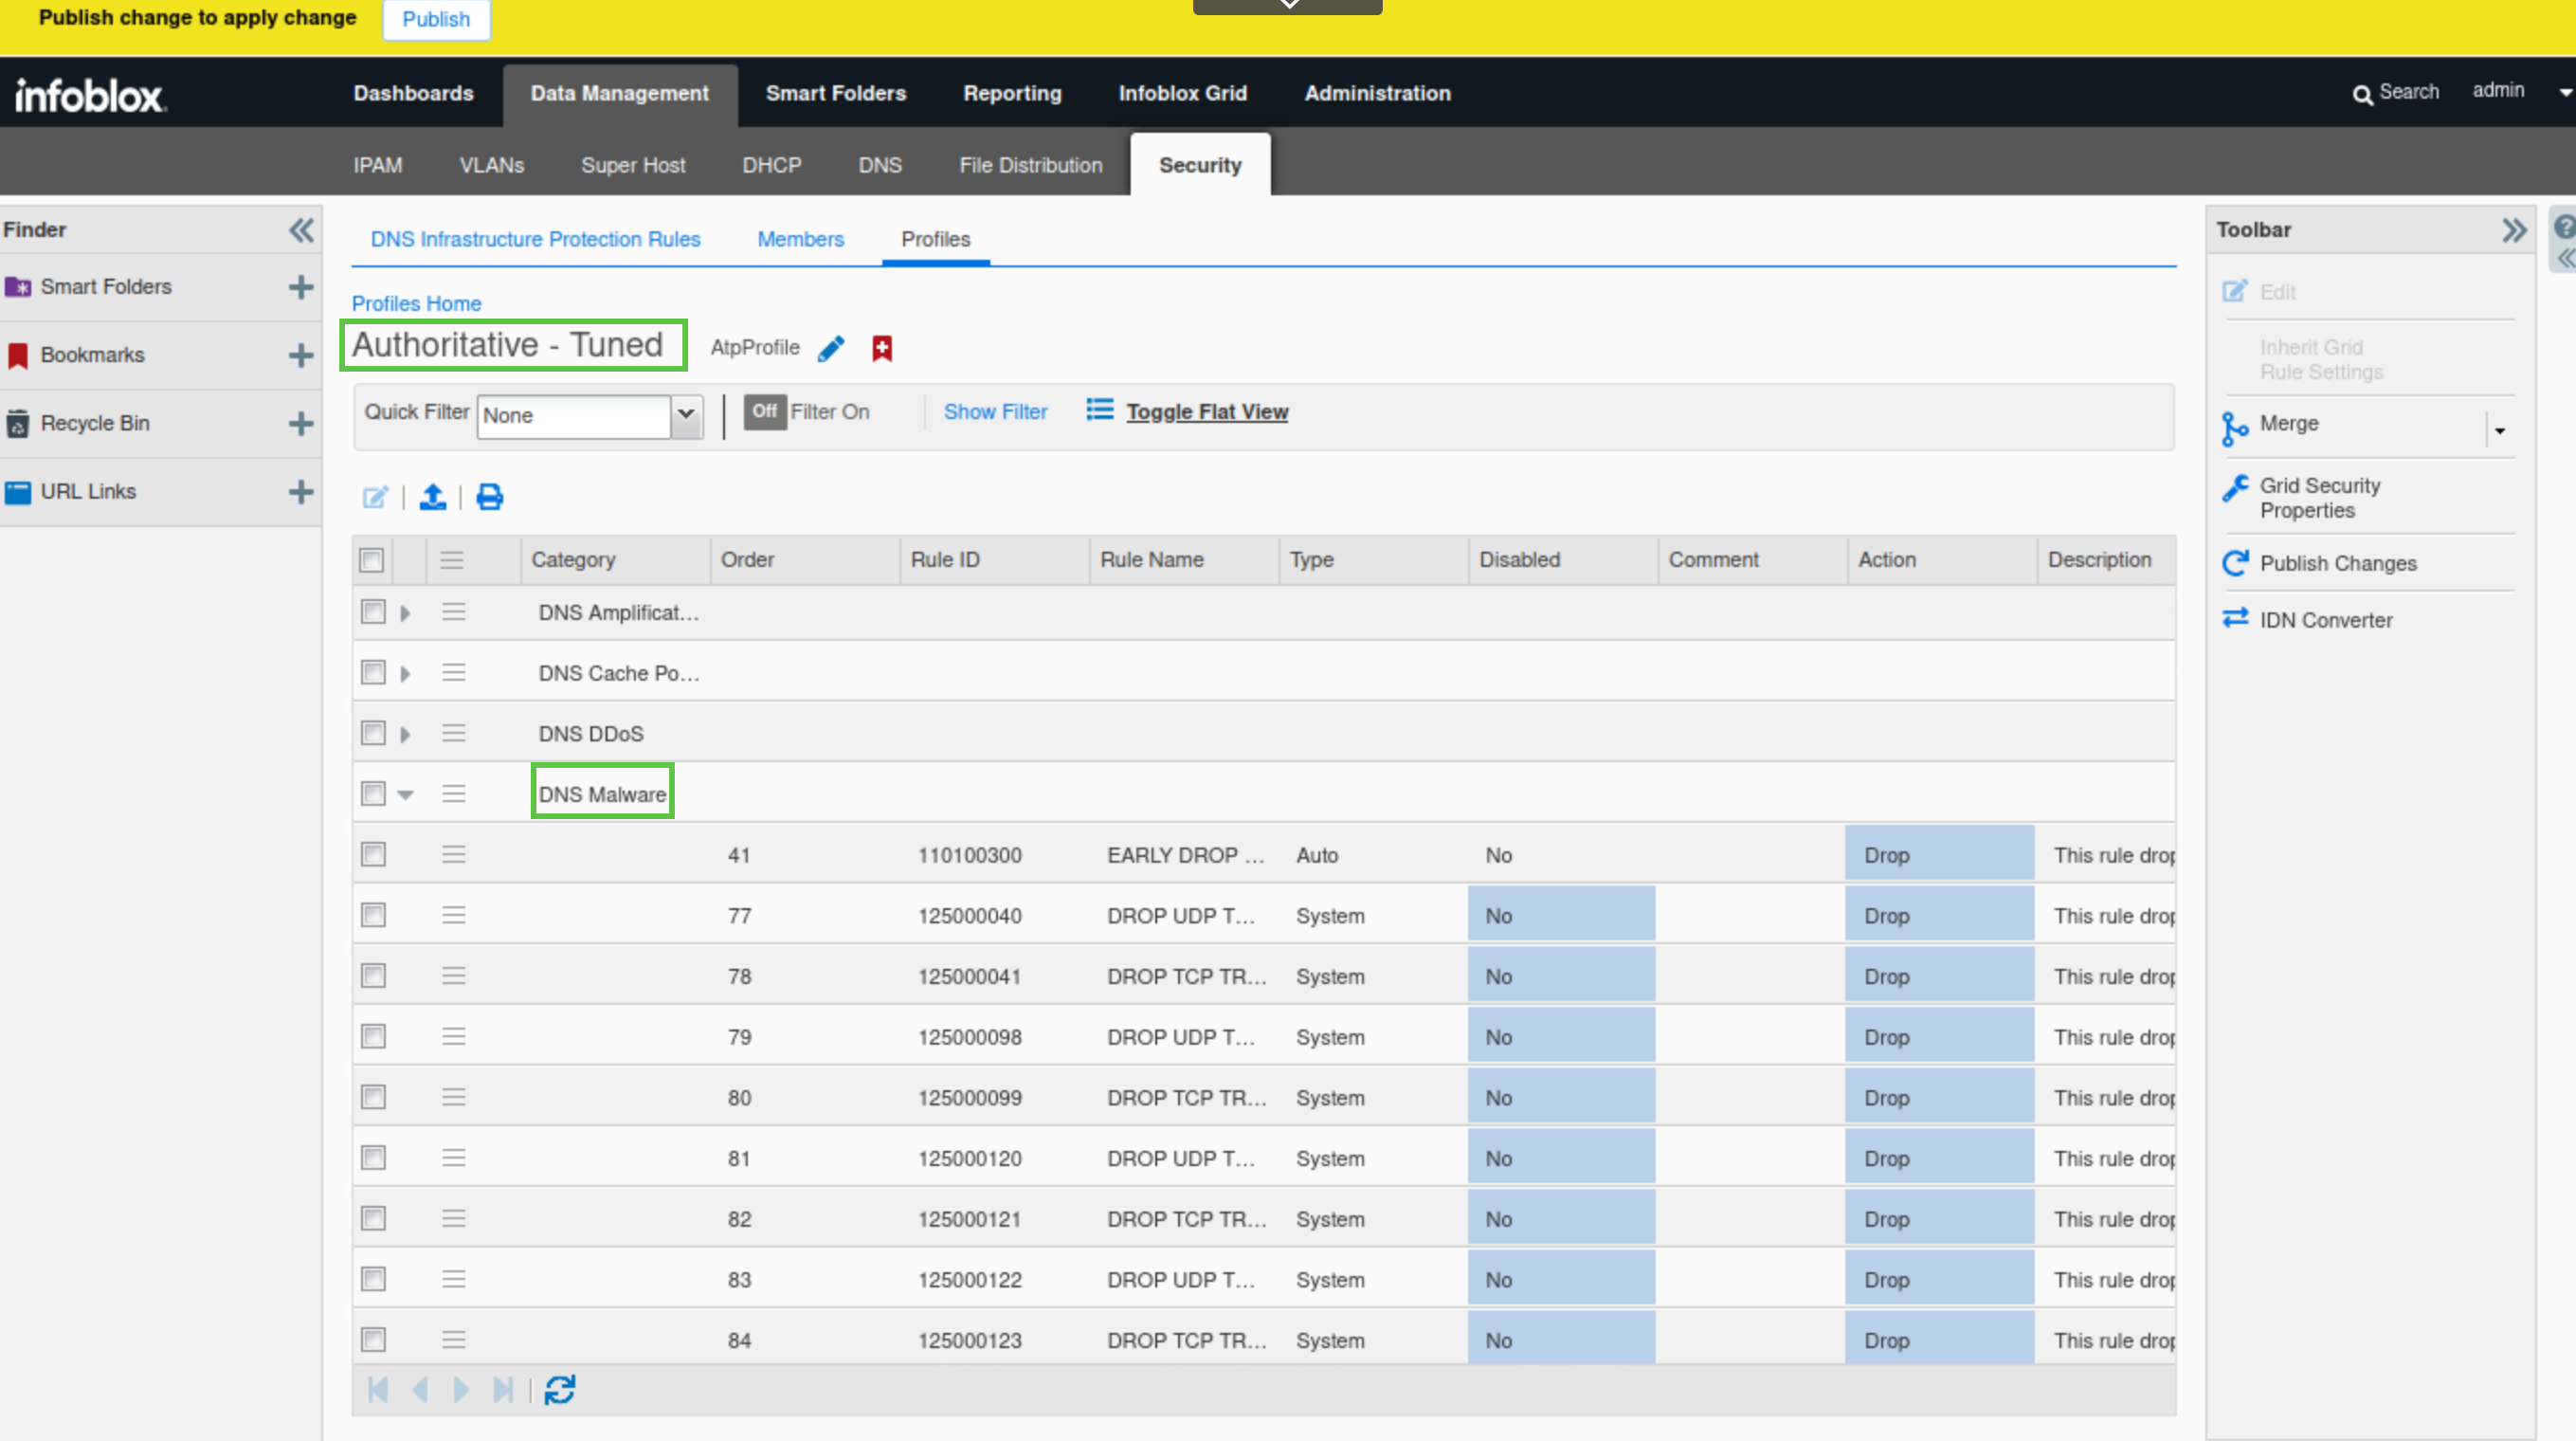Collapse the DNS Malware category
The image size is (2576, 1441).
pos(405,795)
